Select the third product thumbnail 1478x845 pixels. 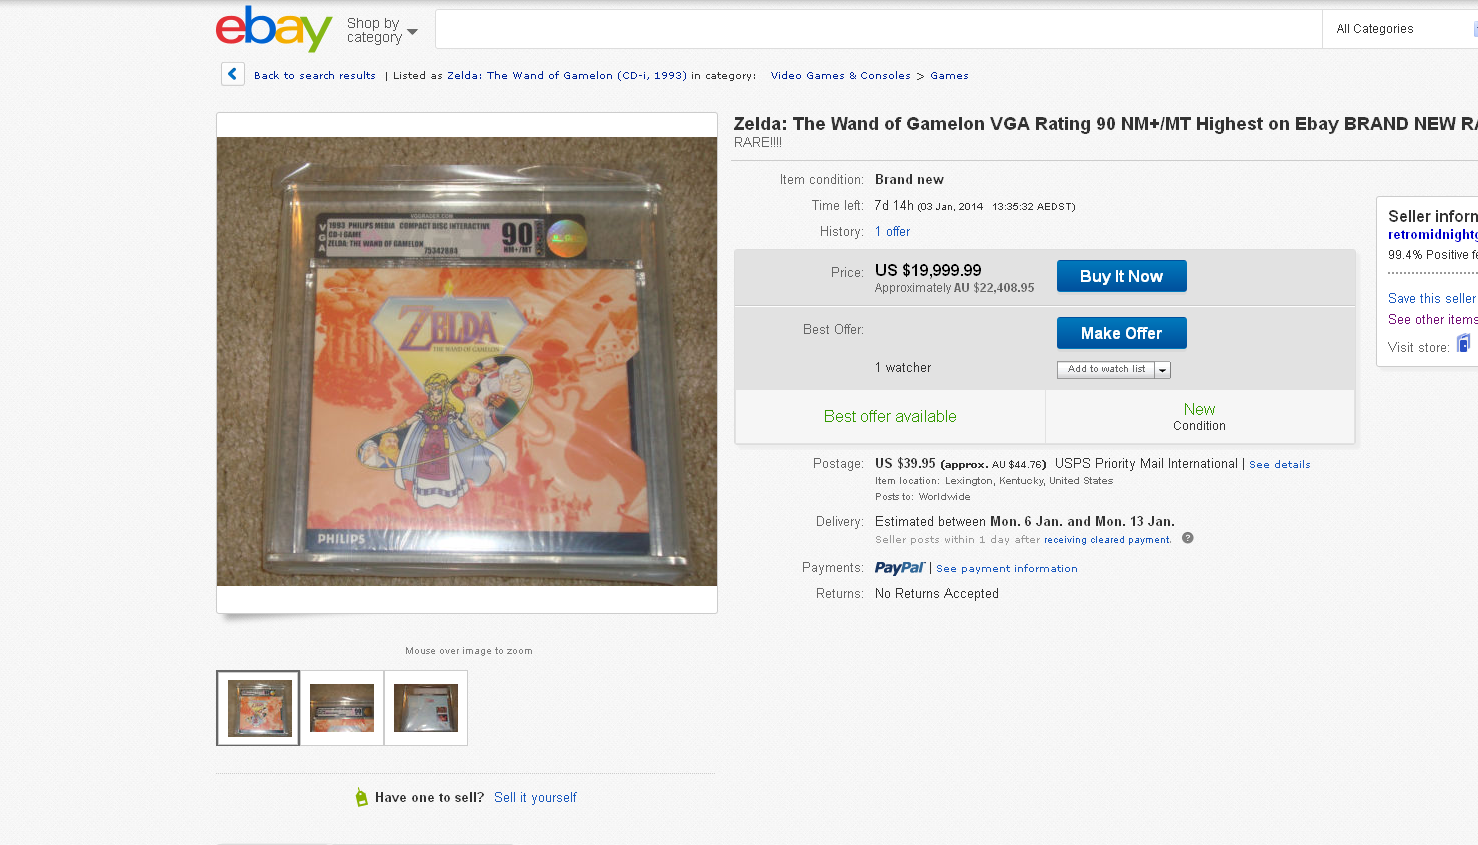(x=426, y=708)
